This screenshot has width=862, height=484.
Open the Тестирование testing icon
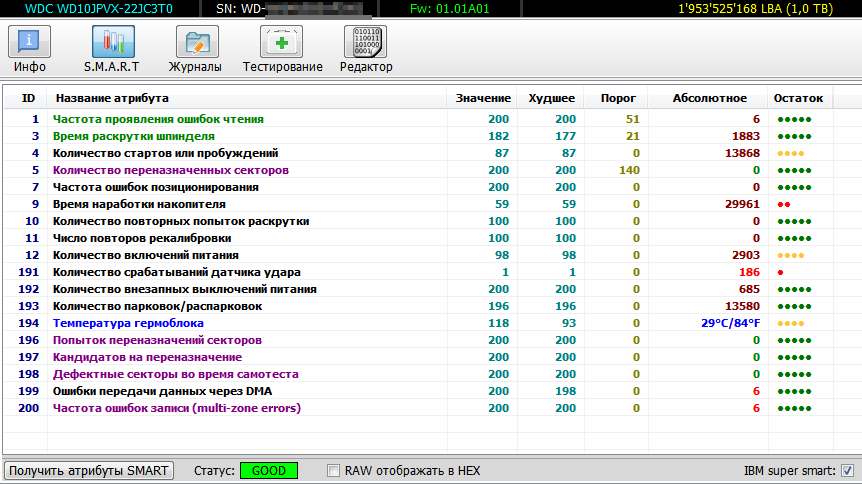click(281, 42)
